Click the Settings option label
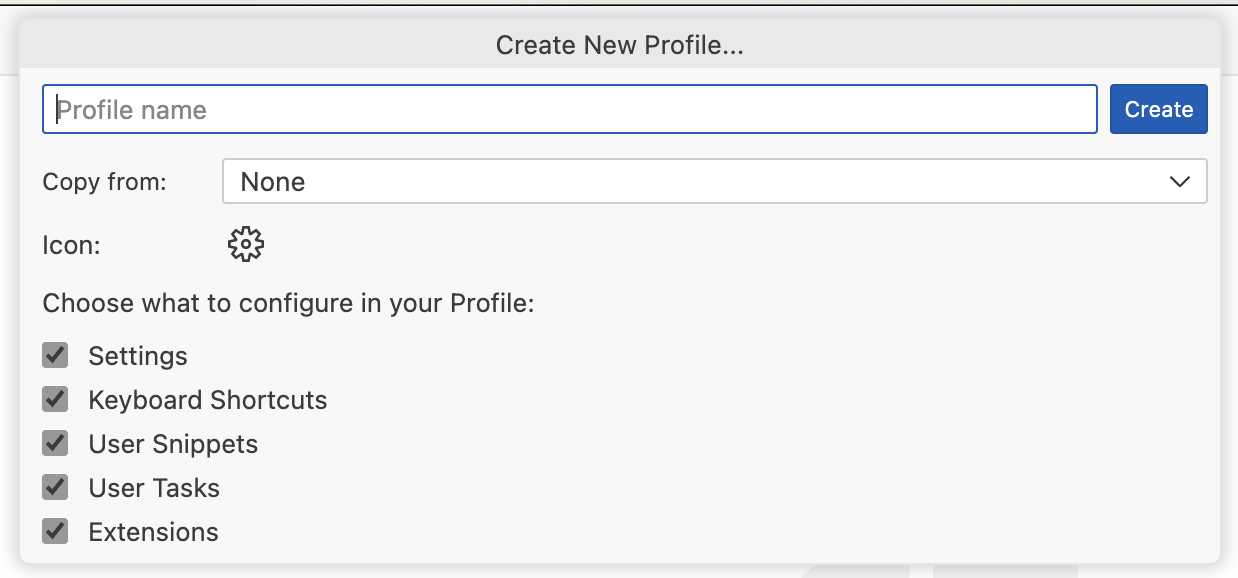 point(138,356)
